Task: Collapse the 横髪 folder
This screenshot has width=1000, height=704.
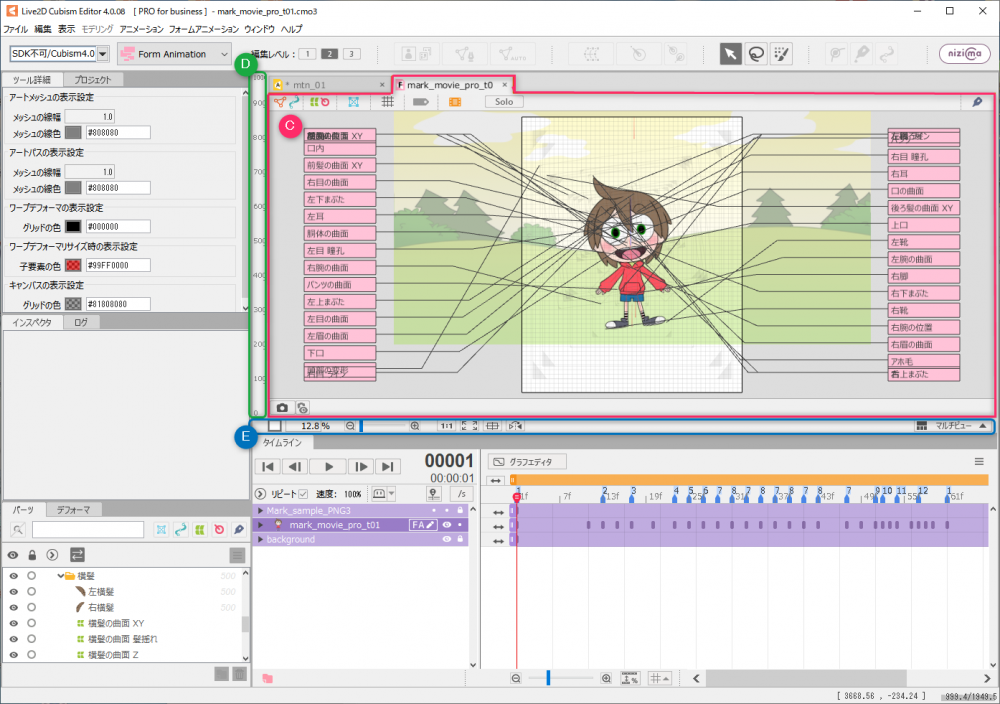Action: [61, 576]
